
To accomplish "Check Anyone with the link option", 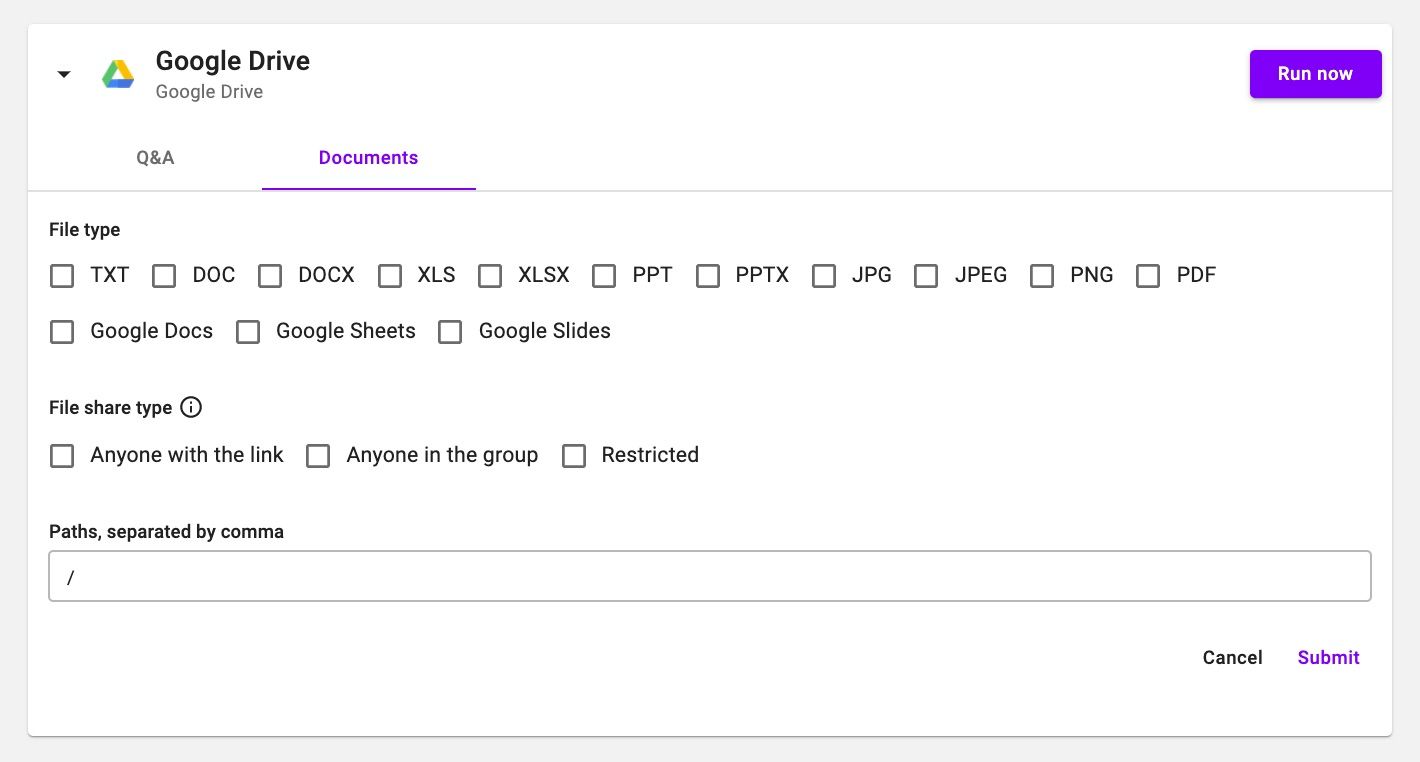I will pyautogui.click(x=62, y=456).
